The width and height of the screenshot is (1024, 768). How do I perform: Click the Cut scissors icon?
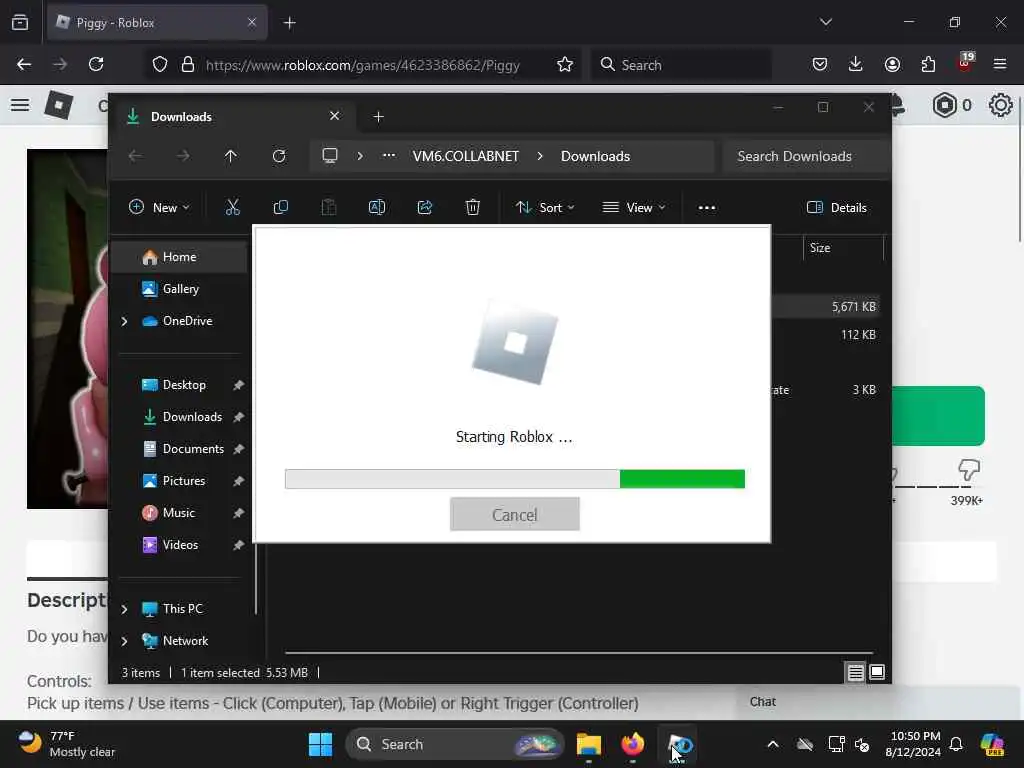pyautogui.click(x=232, y=208)
